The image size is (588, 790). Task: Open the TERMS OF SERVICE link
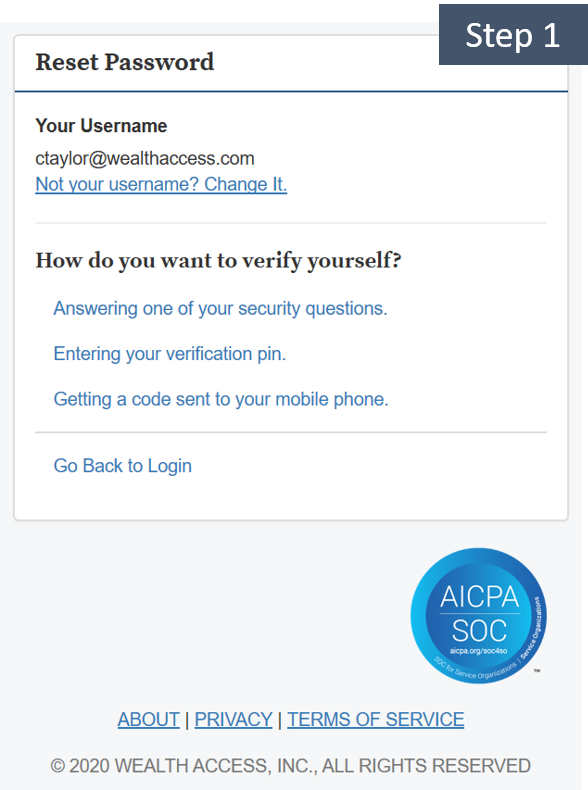pos(376,719)
